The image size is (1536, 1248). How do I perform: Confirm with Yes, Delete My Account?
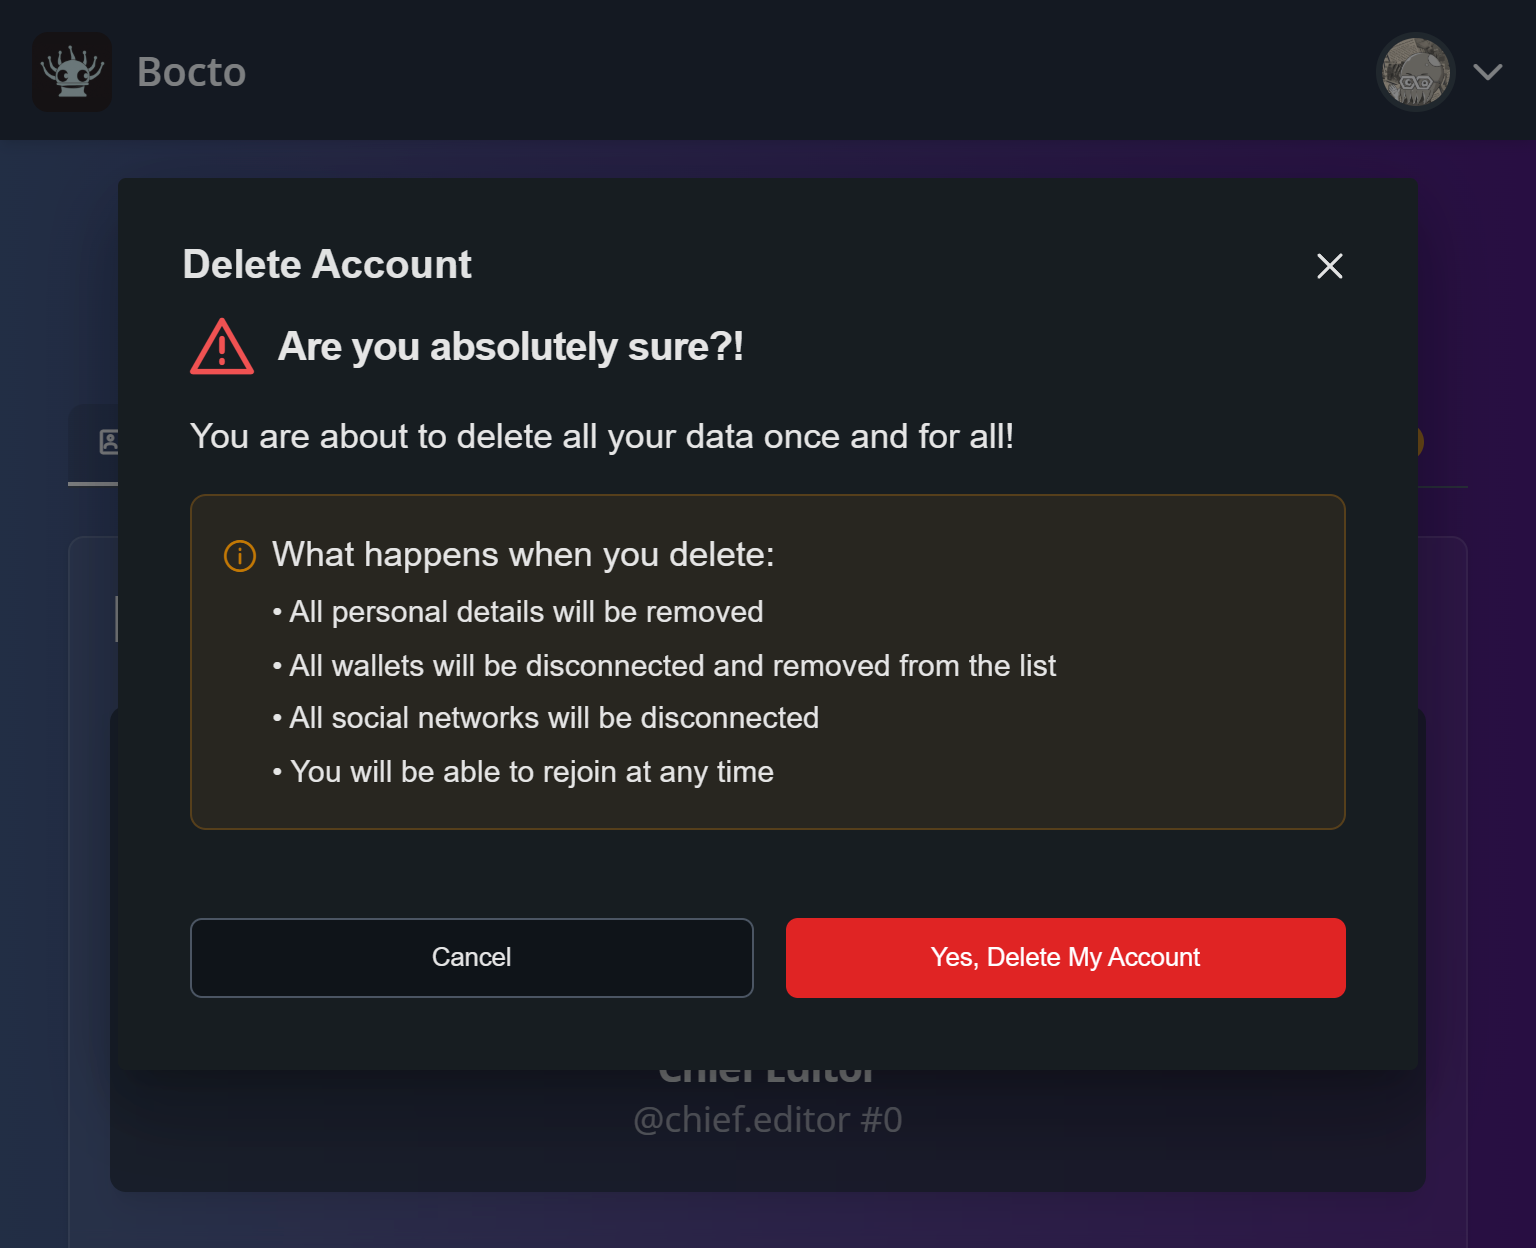[x=1065, y=957]
